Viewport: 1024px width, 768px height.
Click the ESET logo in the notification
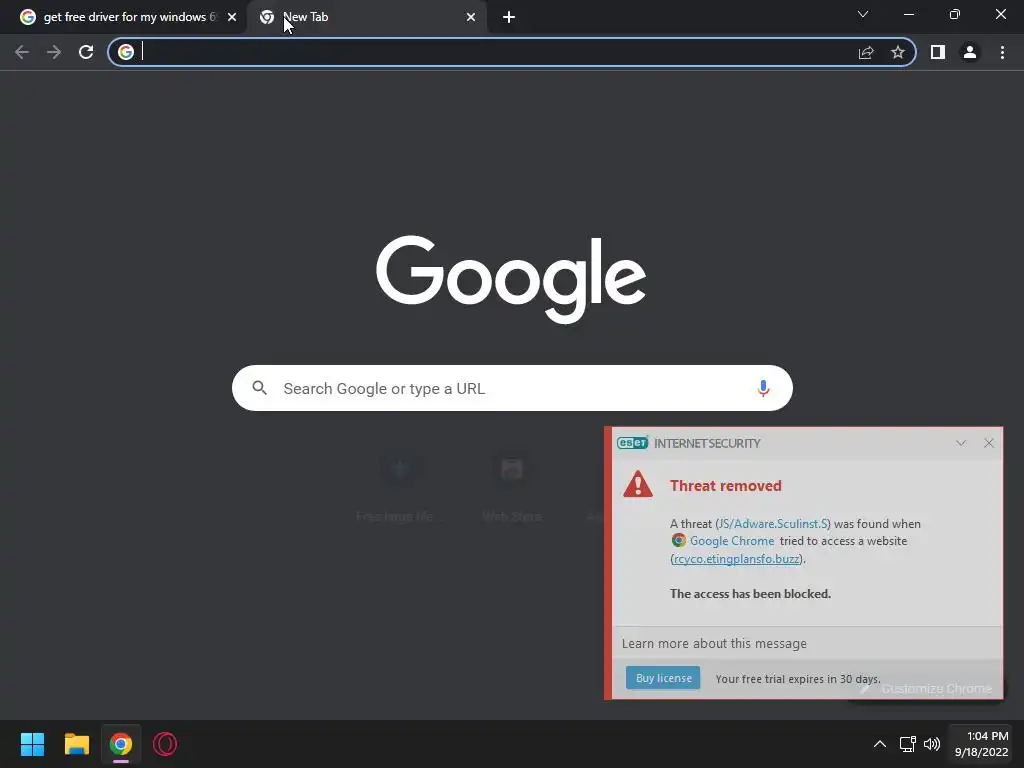pos(632,443)
